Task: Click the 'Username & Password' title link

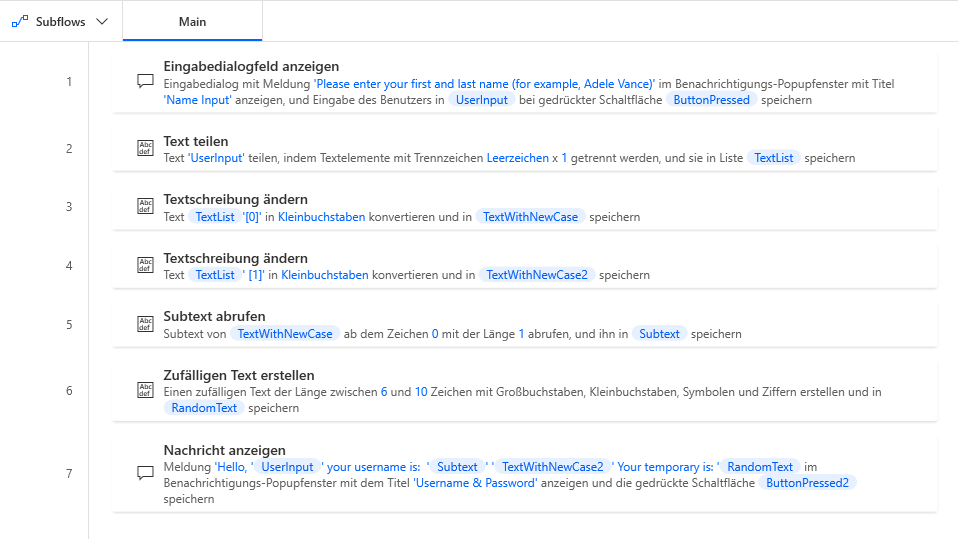Action: point(475,483)
